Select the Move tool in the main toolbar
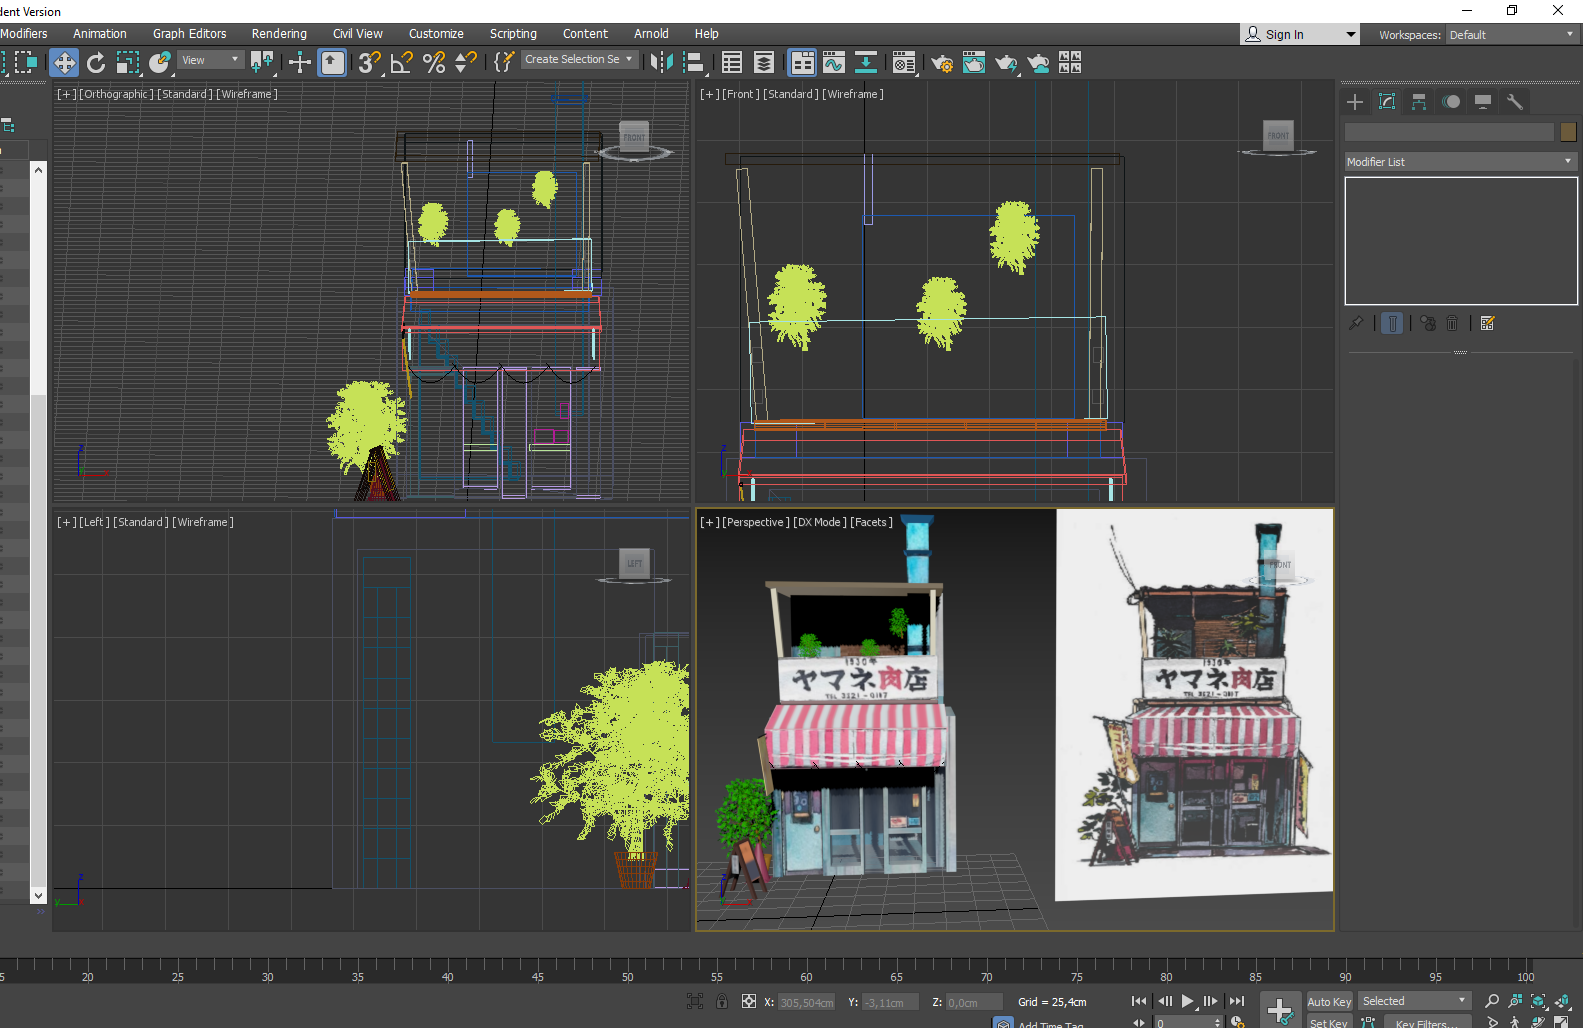This screenshot has height=1028, width=1583. [x=64, y=63]
